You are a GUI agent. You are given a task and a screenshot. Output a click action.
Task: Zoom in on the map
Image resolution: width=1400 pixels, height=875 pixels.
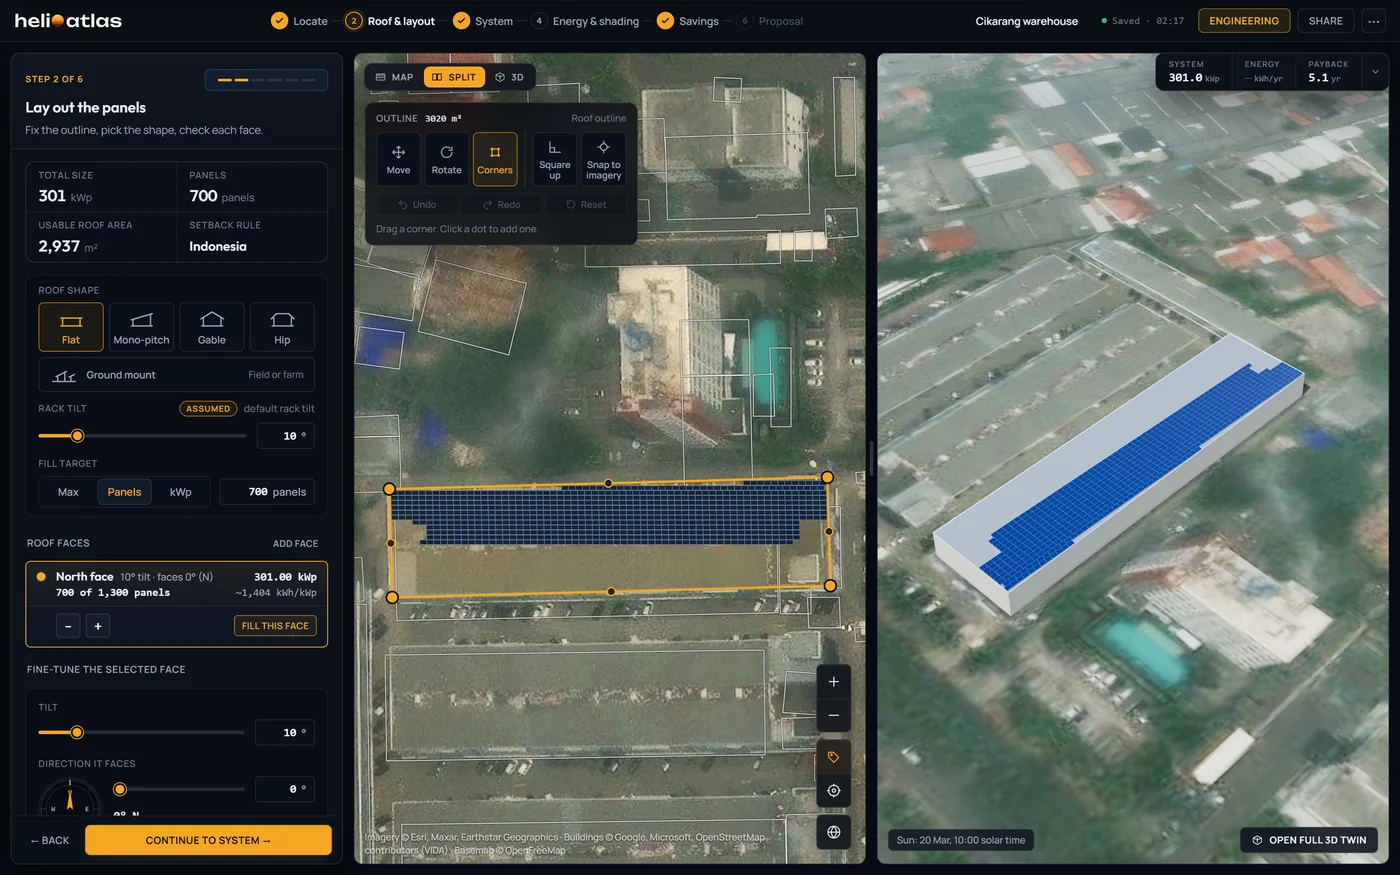tap(834, 682)
